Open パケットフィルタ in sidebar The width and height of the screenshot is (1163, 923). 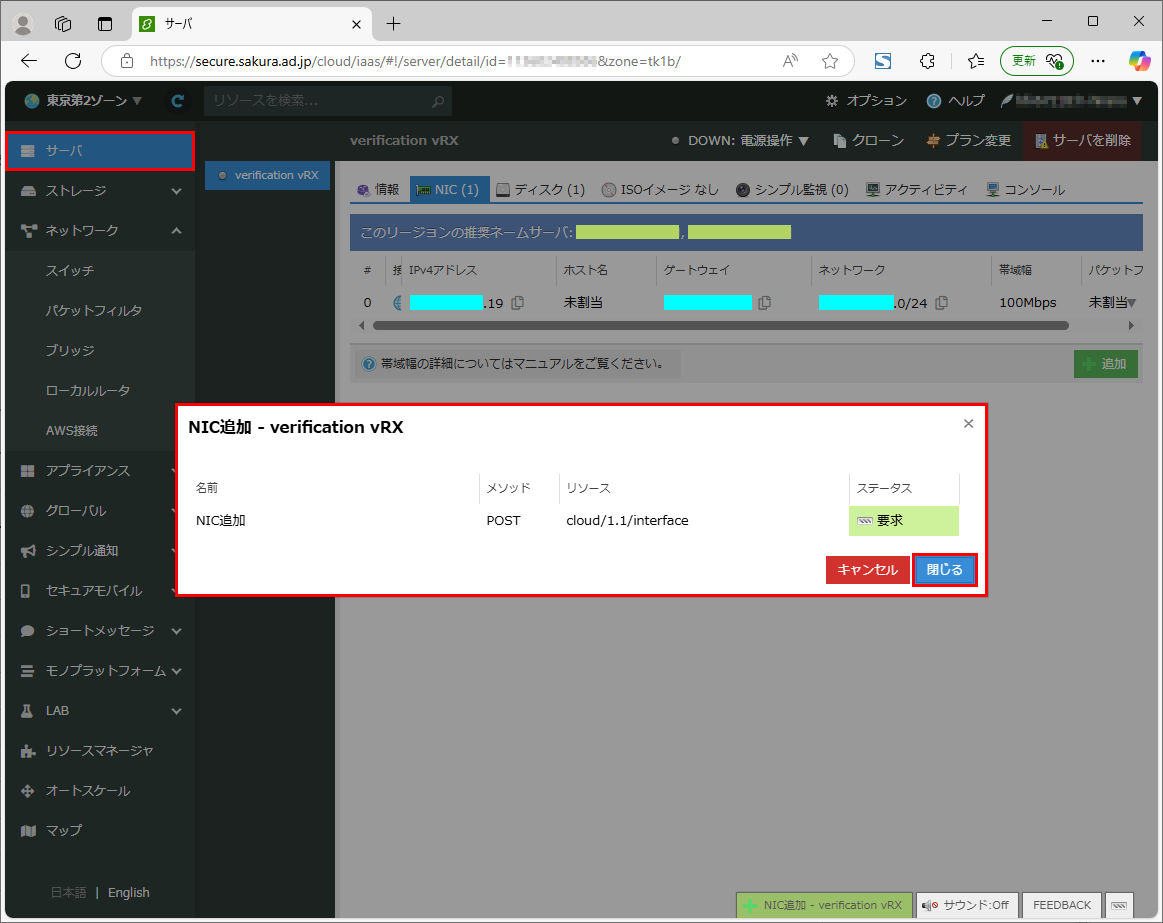pyautogui.click(x=93, y=311)
